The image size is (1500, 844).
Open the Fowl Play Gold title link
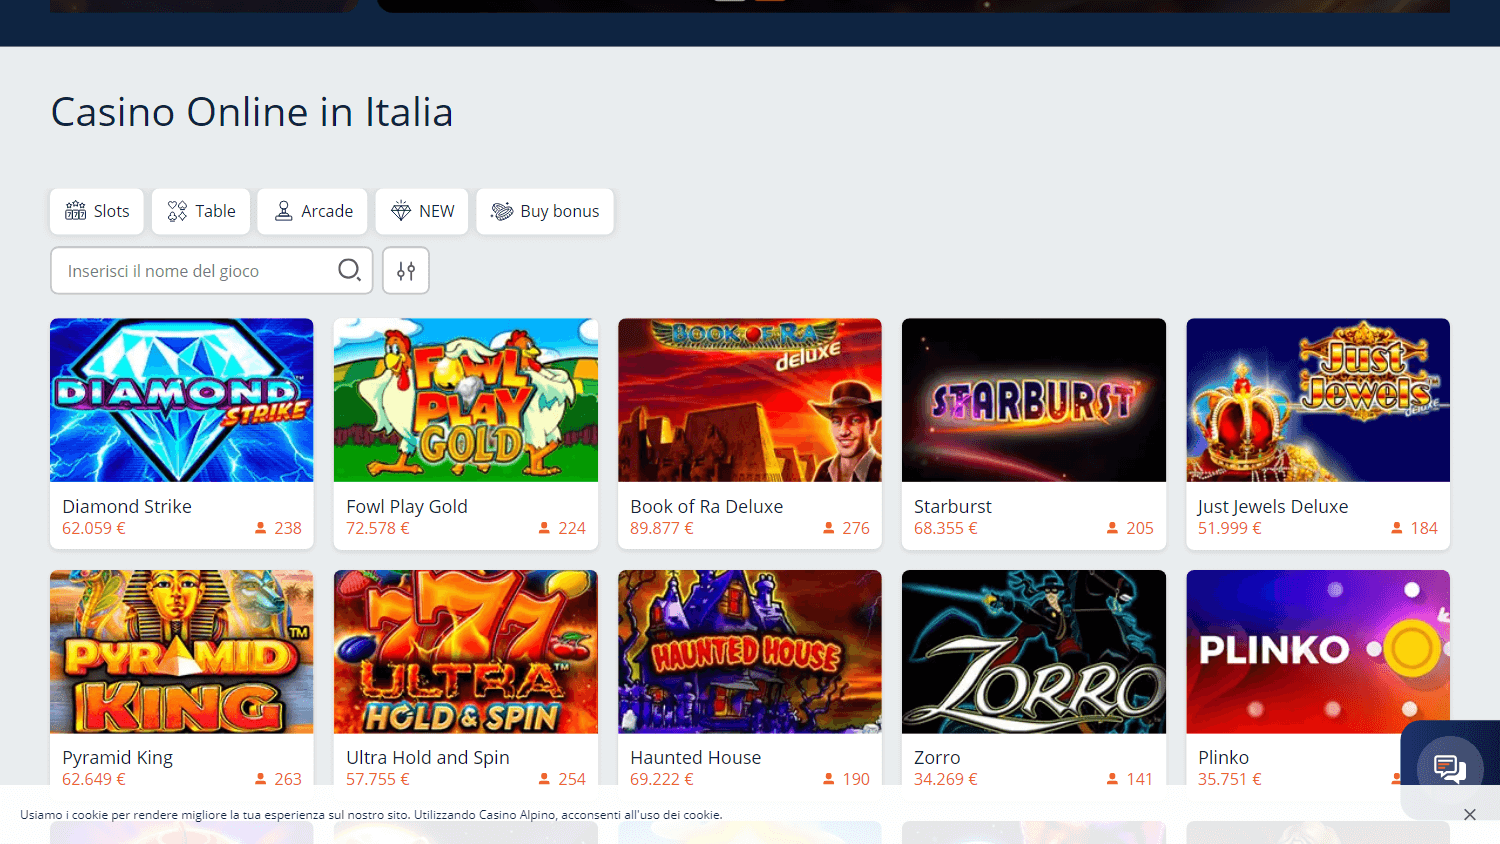(x=407, y=506)
